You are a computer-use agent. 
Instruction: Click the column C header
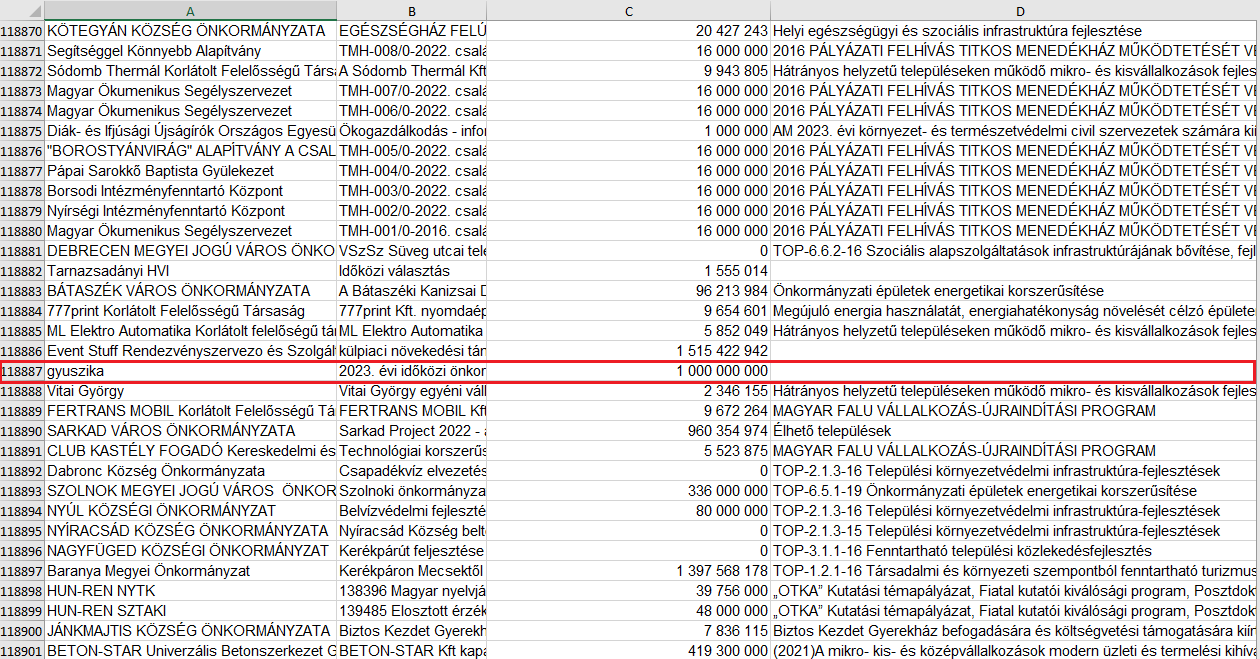[628, 10]
